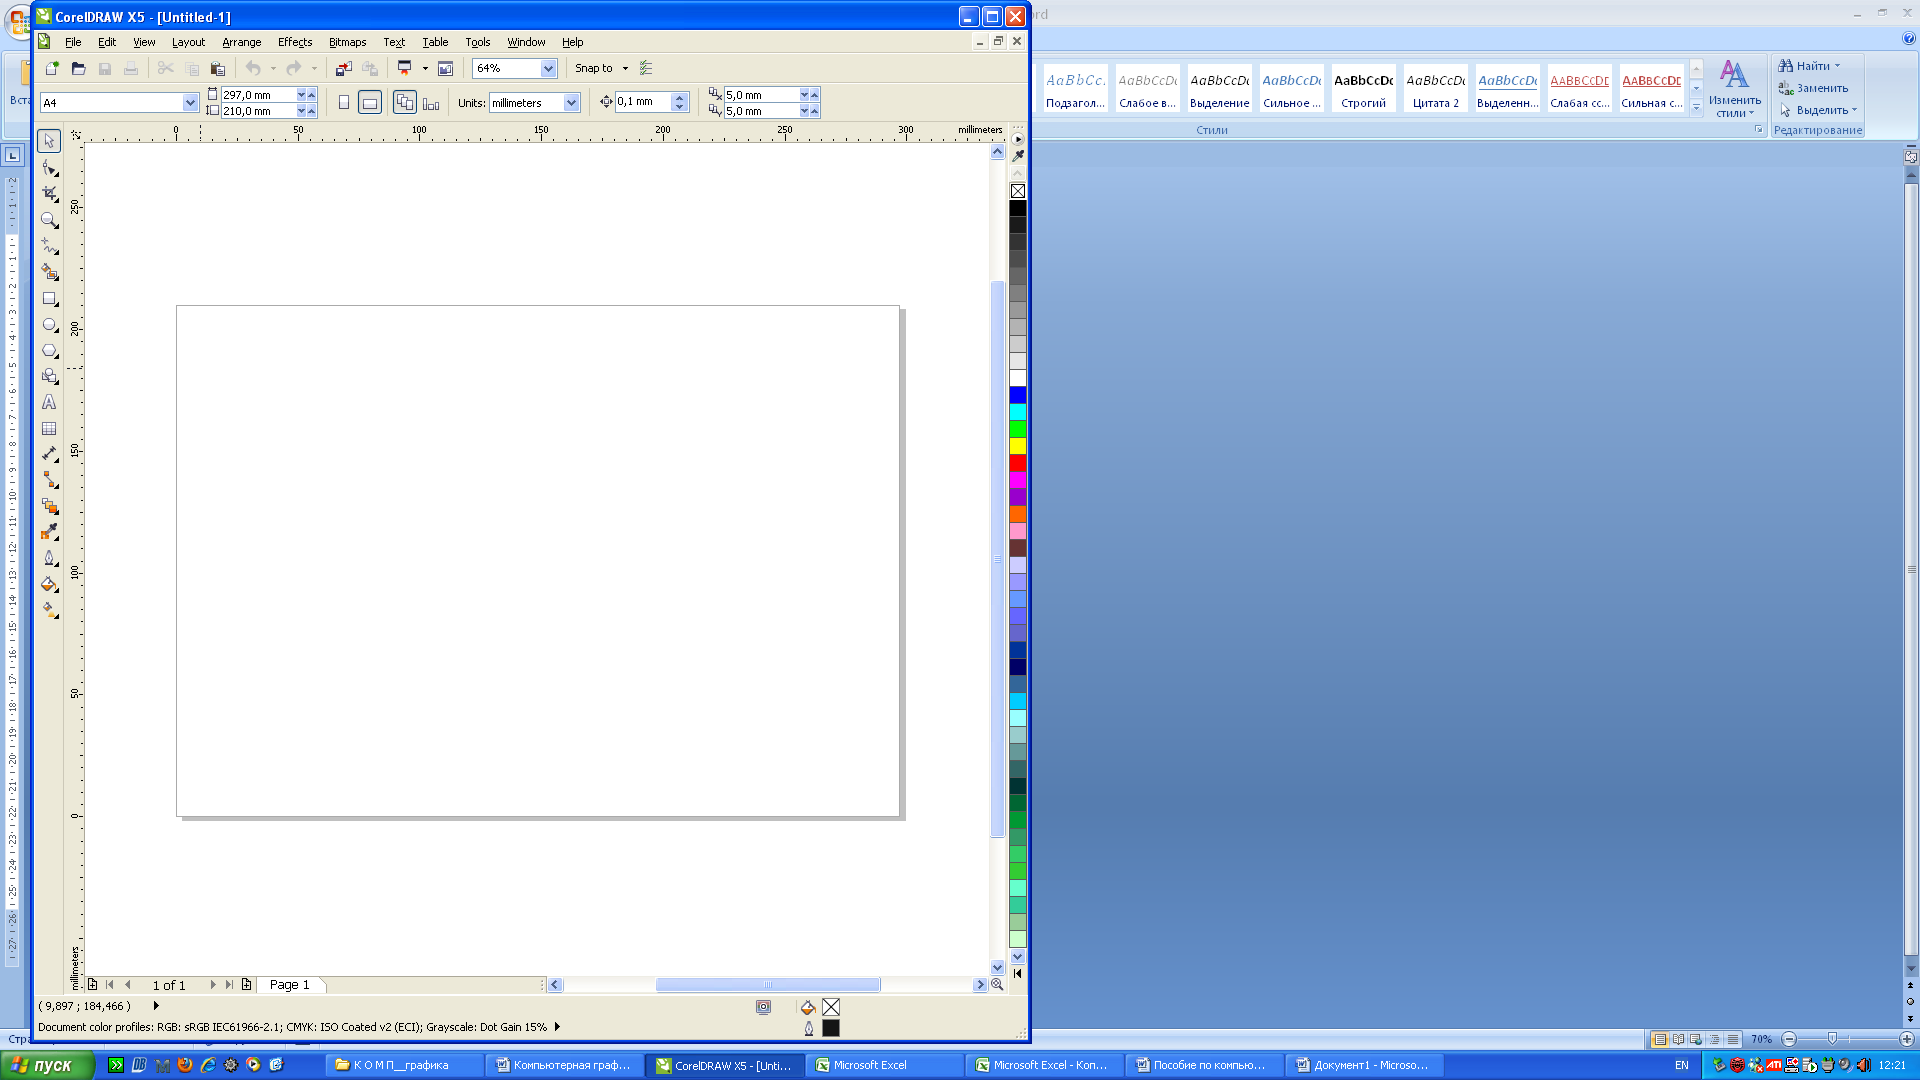Image resolution: width=1920 pixels, height=1080 pixels.
Task: Select the no-color X swatch in palette
Action: (1017, 191)
